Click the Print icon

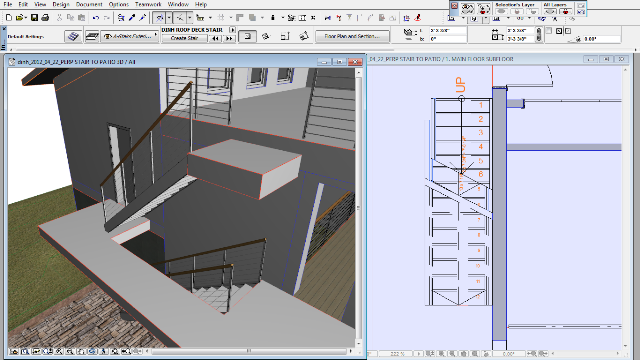(x=45, y=18)
